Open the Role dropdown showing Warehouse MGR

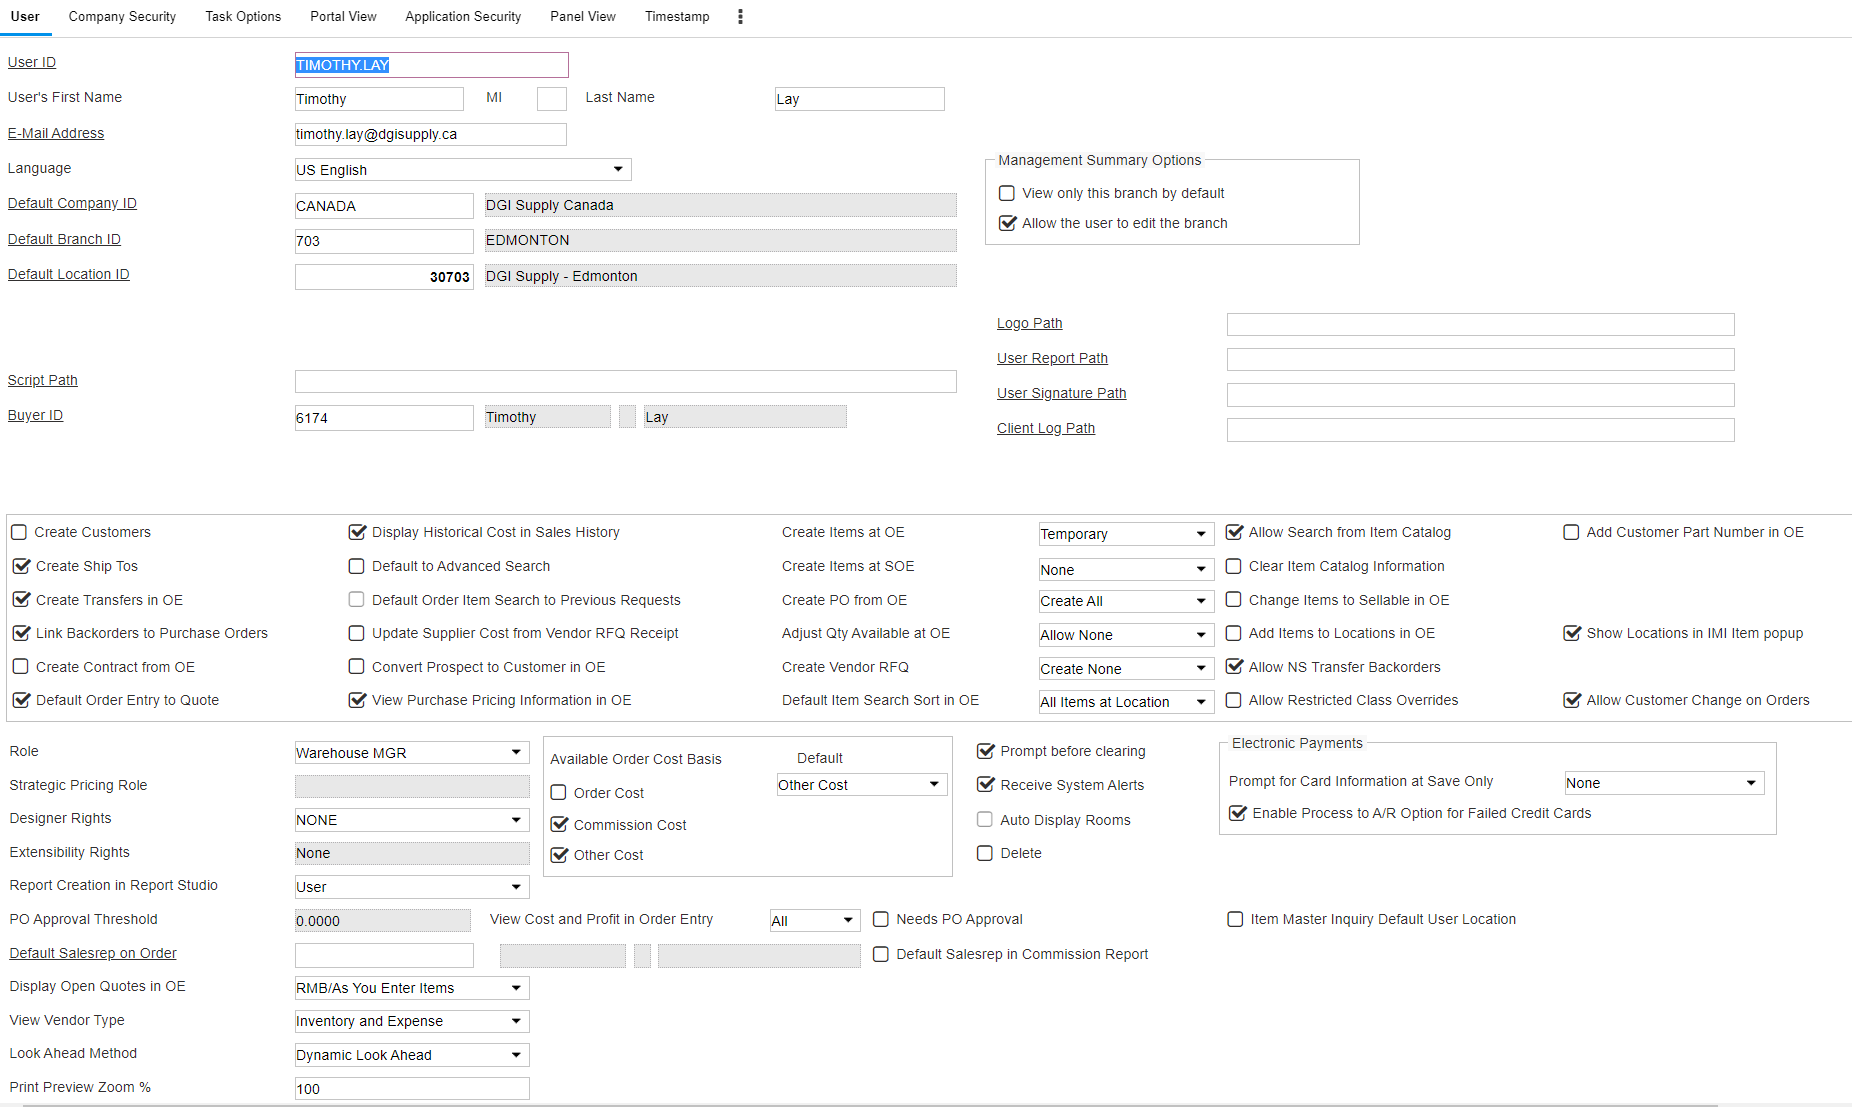pyautogui.click(x=411, y=753)
